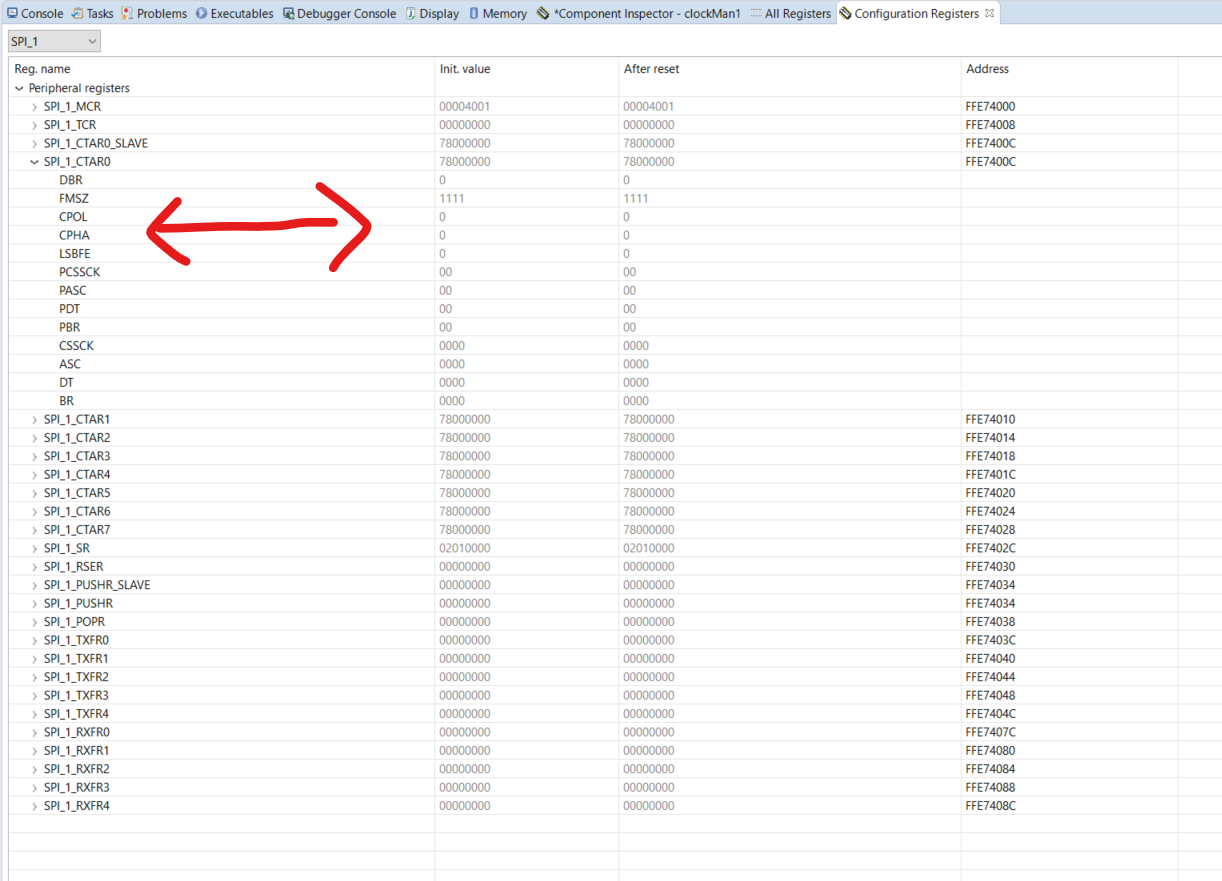The width and height of the screenshot is (1222, 881).
Task: Switch to the All Registers tab
Action: (x=798, y=13)
